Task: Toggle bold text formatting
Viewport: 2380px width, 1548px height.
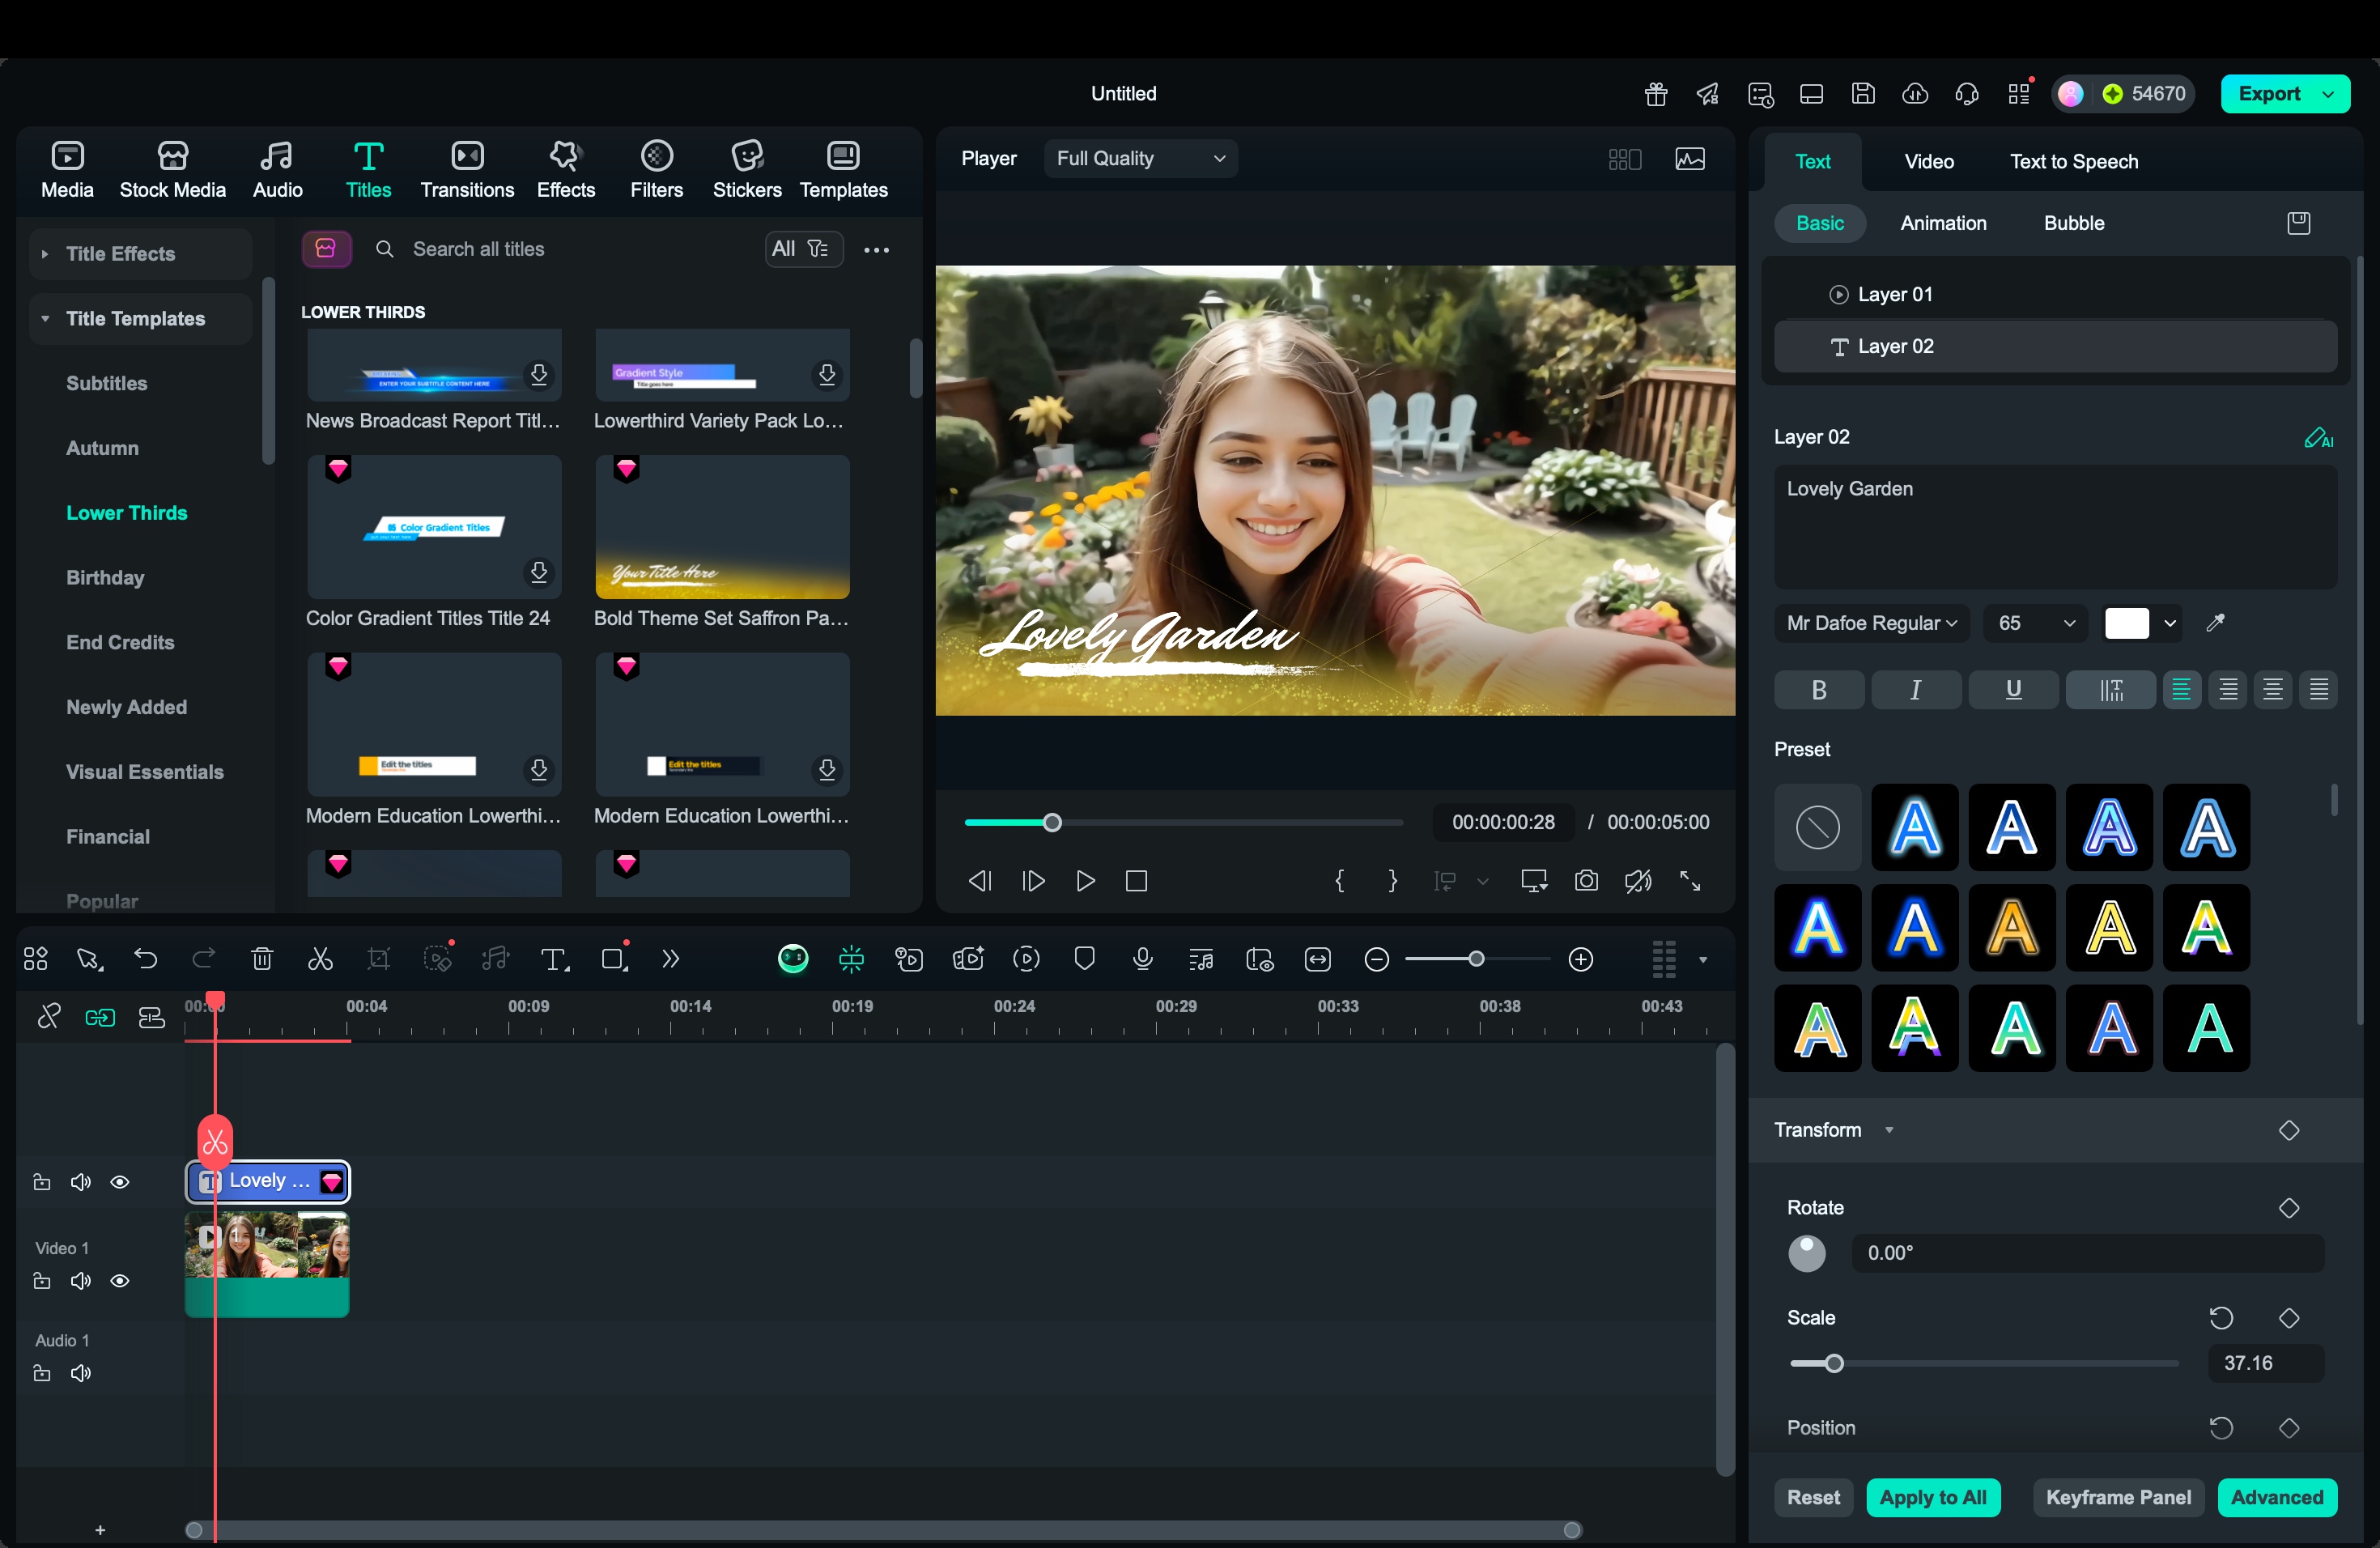Action: 1818,689
